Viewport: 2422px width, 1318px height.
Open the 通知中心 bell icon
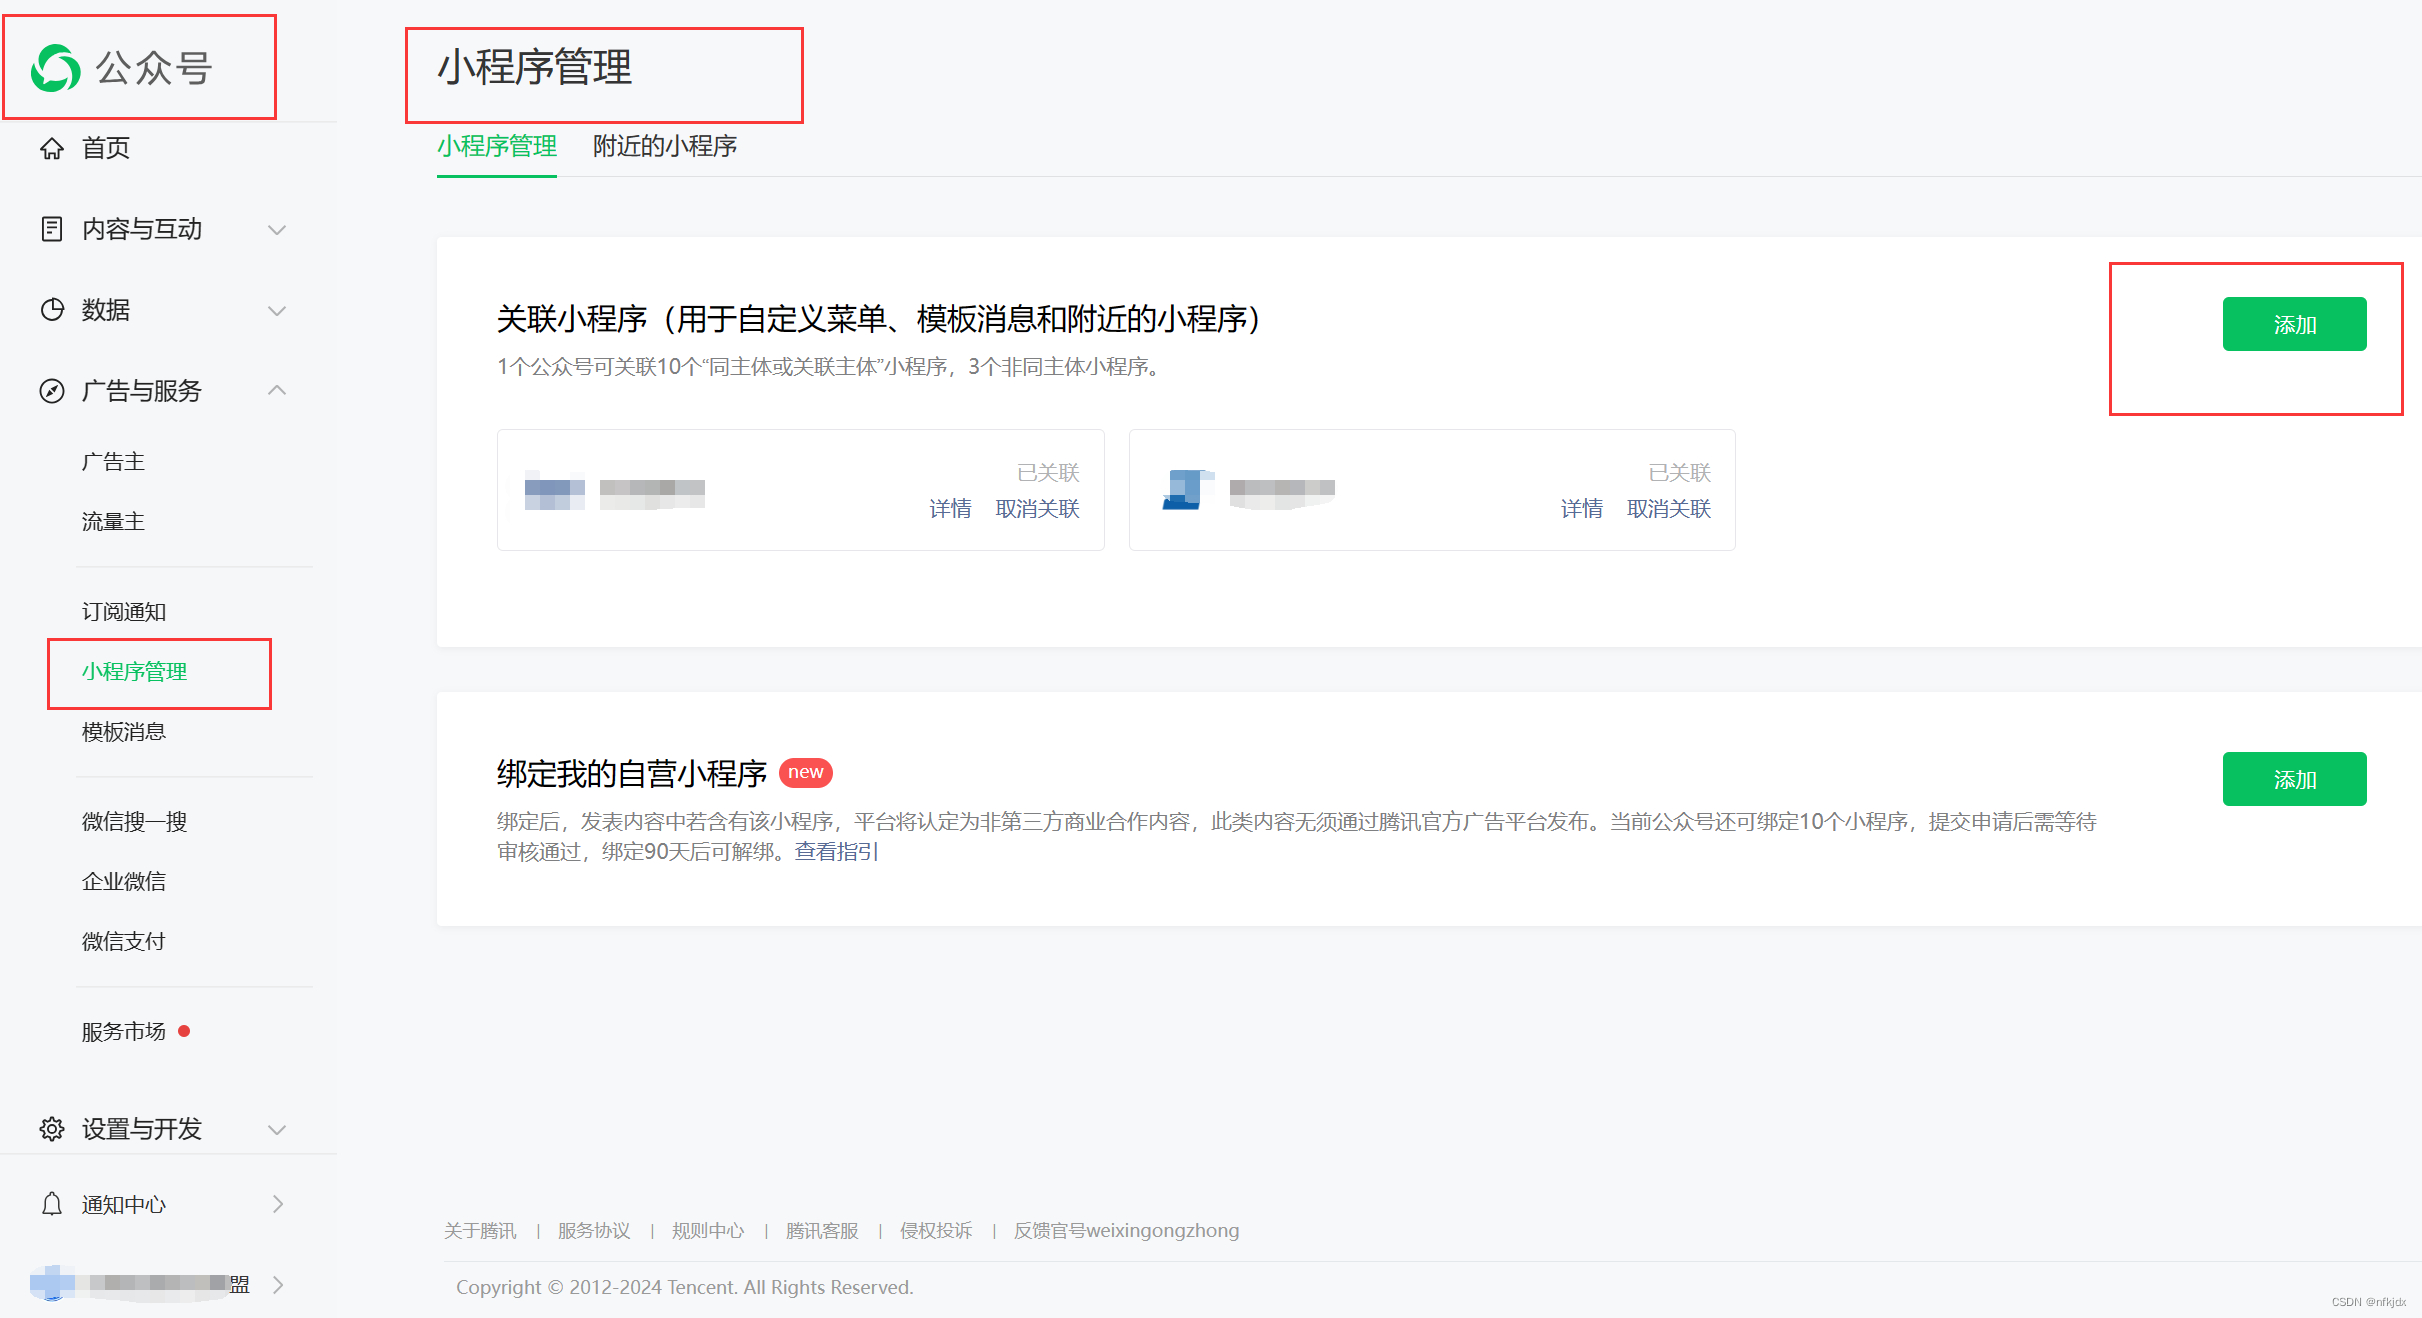[54, 1204]
